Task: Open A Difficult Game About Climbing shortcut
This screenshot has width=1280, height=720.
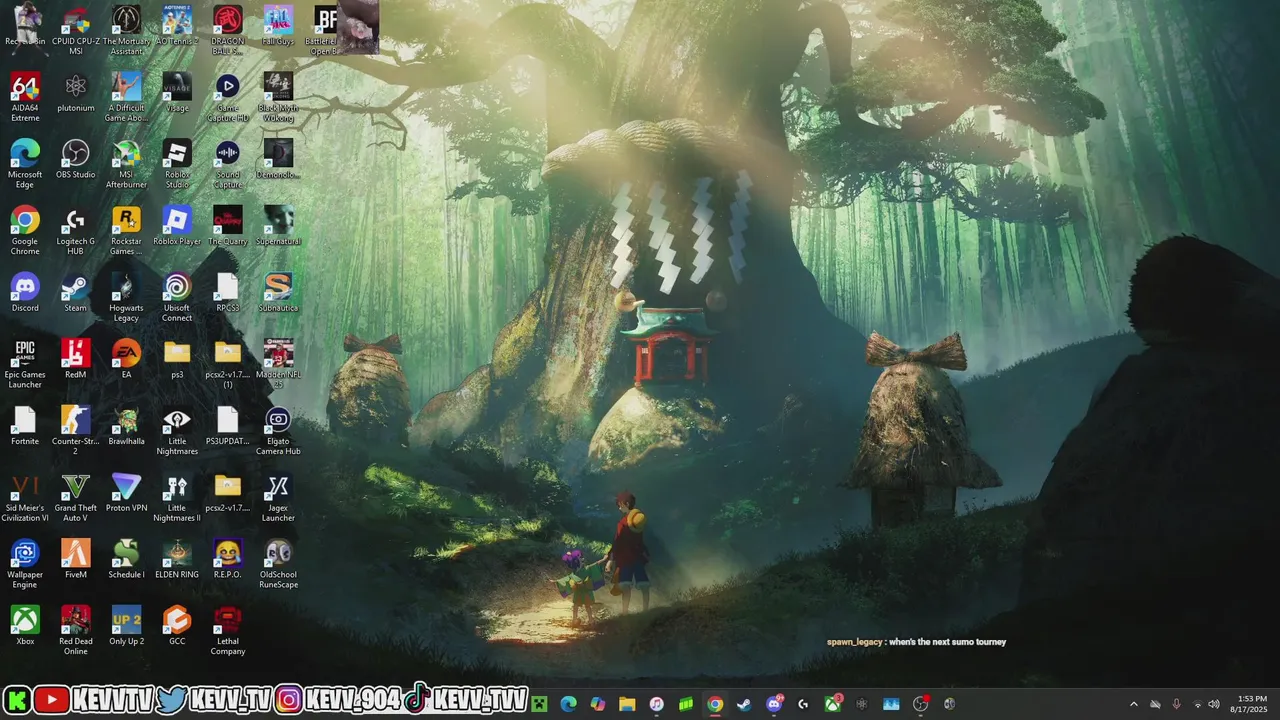Action: [126, 97]
